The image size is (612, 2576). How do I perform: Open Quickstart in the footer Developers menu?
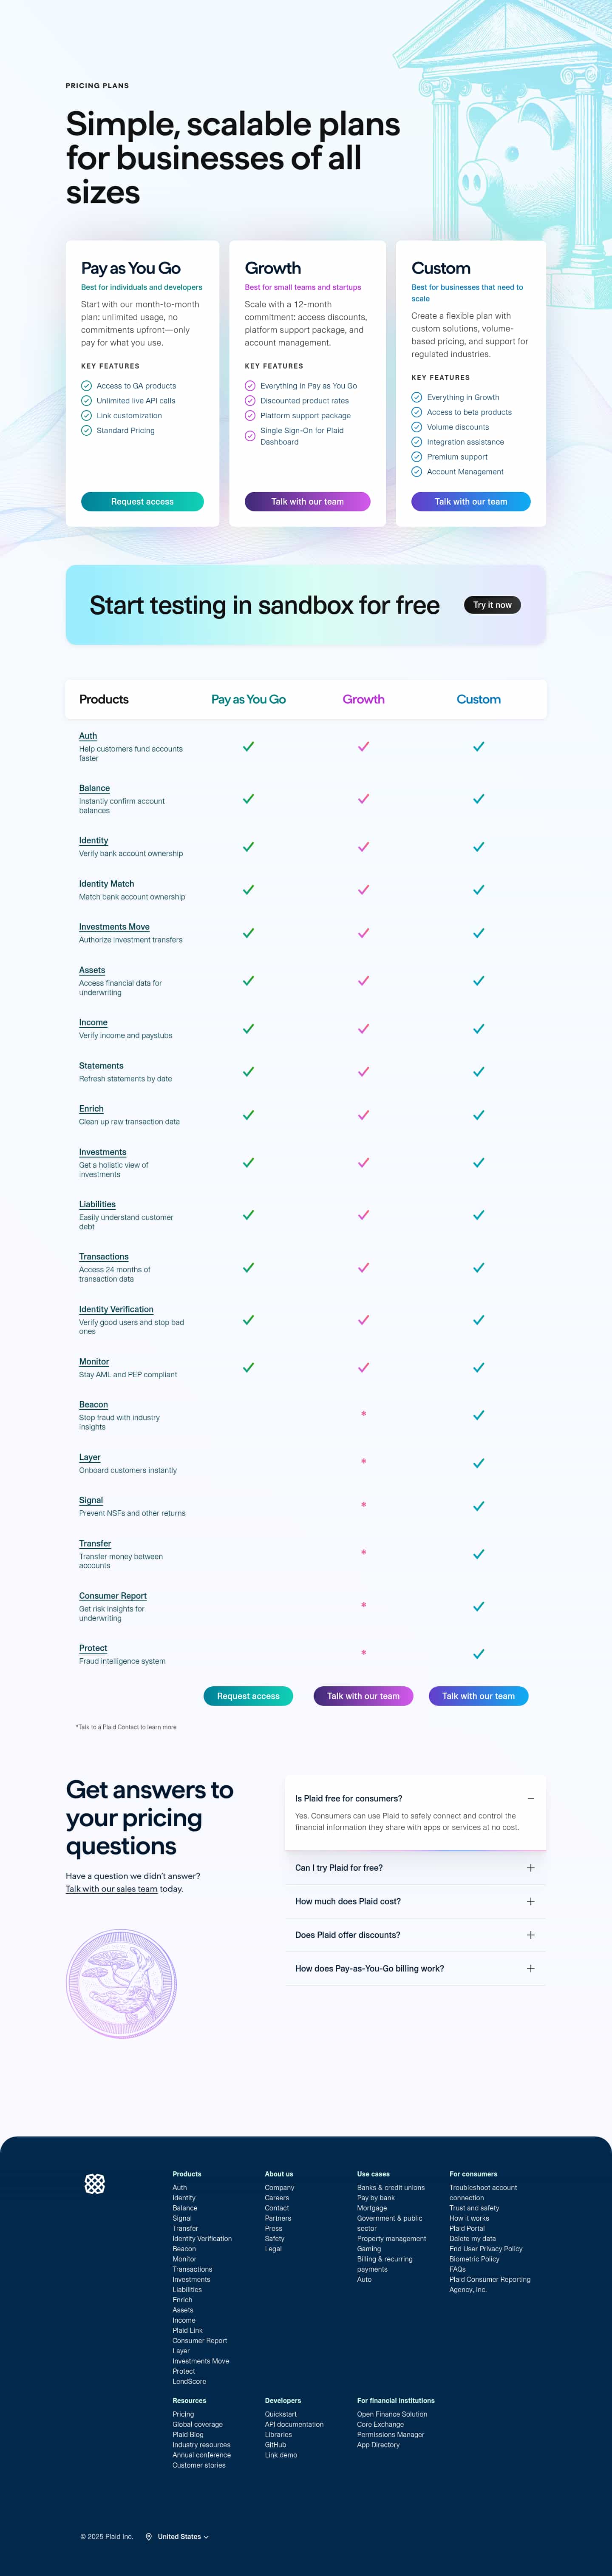click(281, 2414)
